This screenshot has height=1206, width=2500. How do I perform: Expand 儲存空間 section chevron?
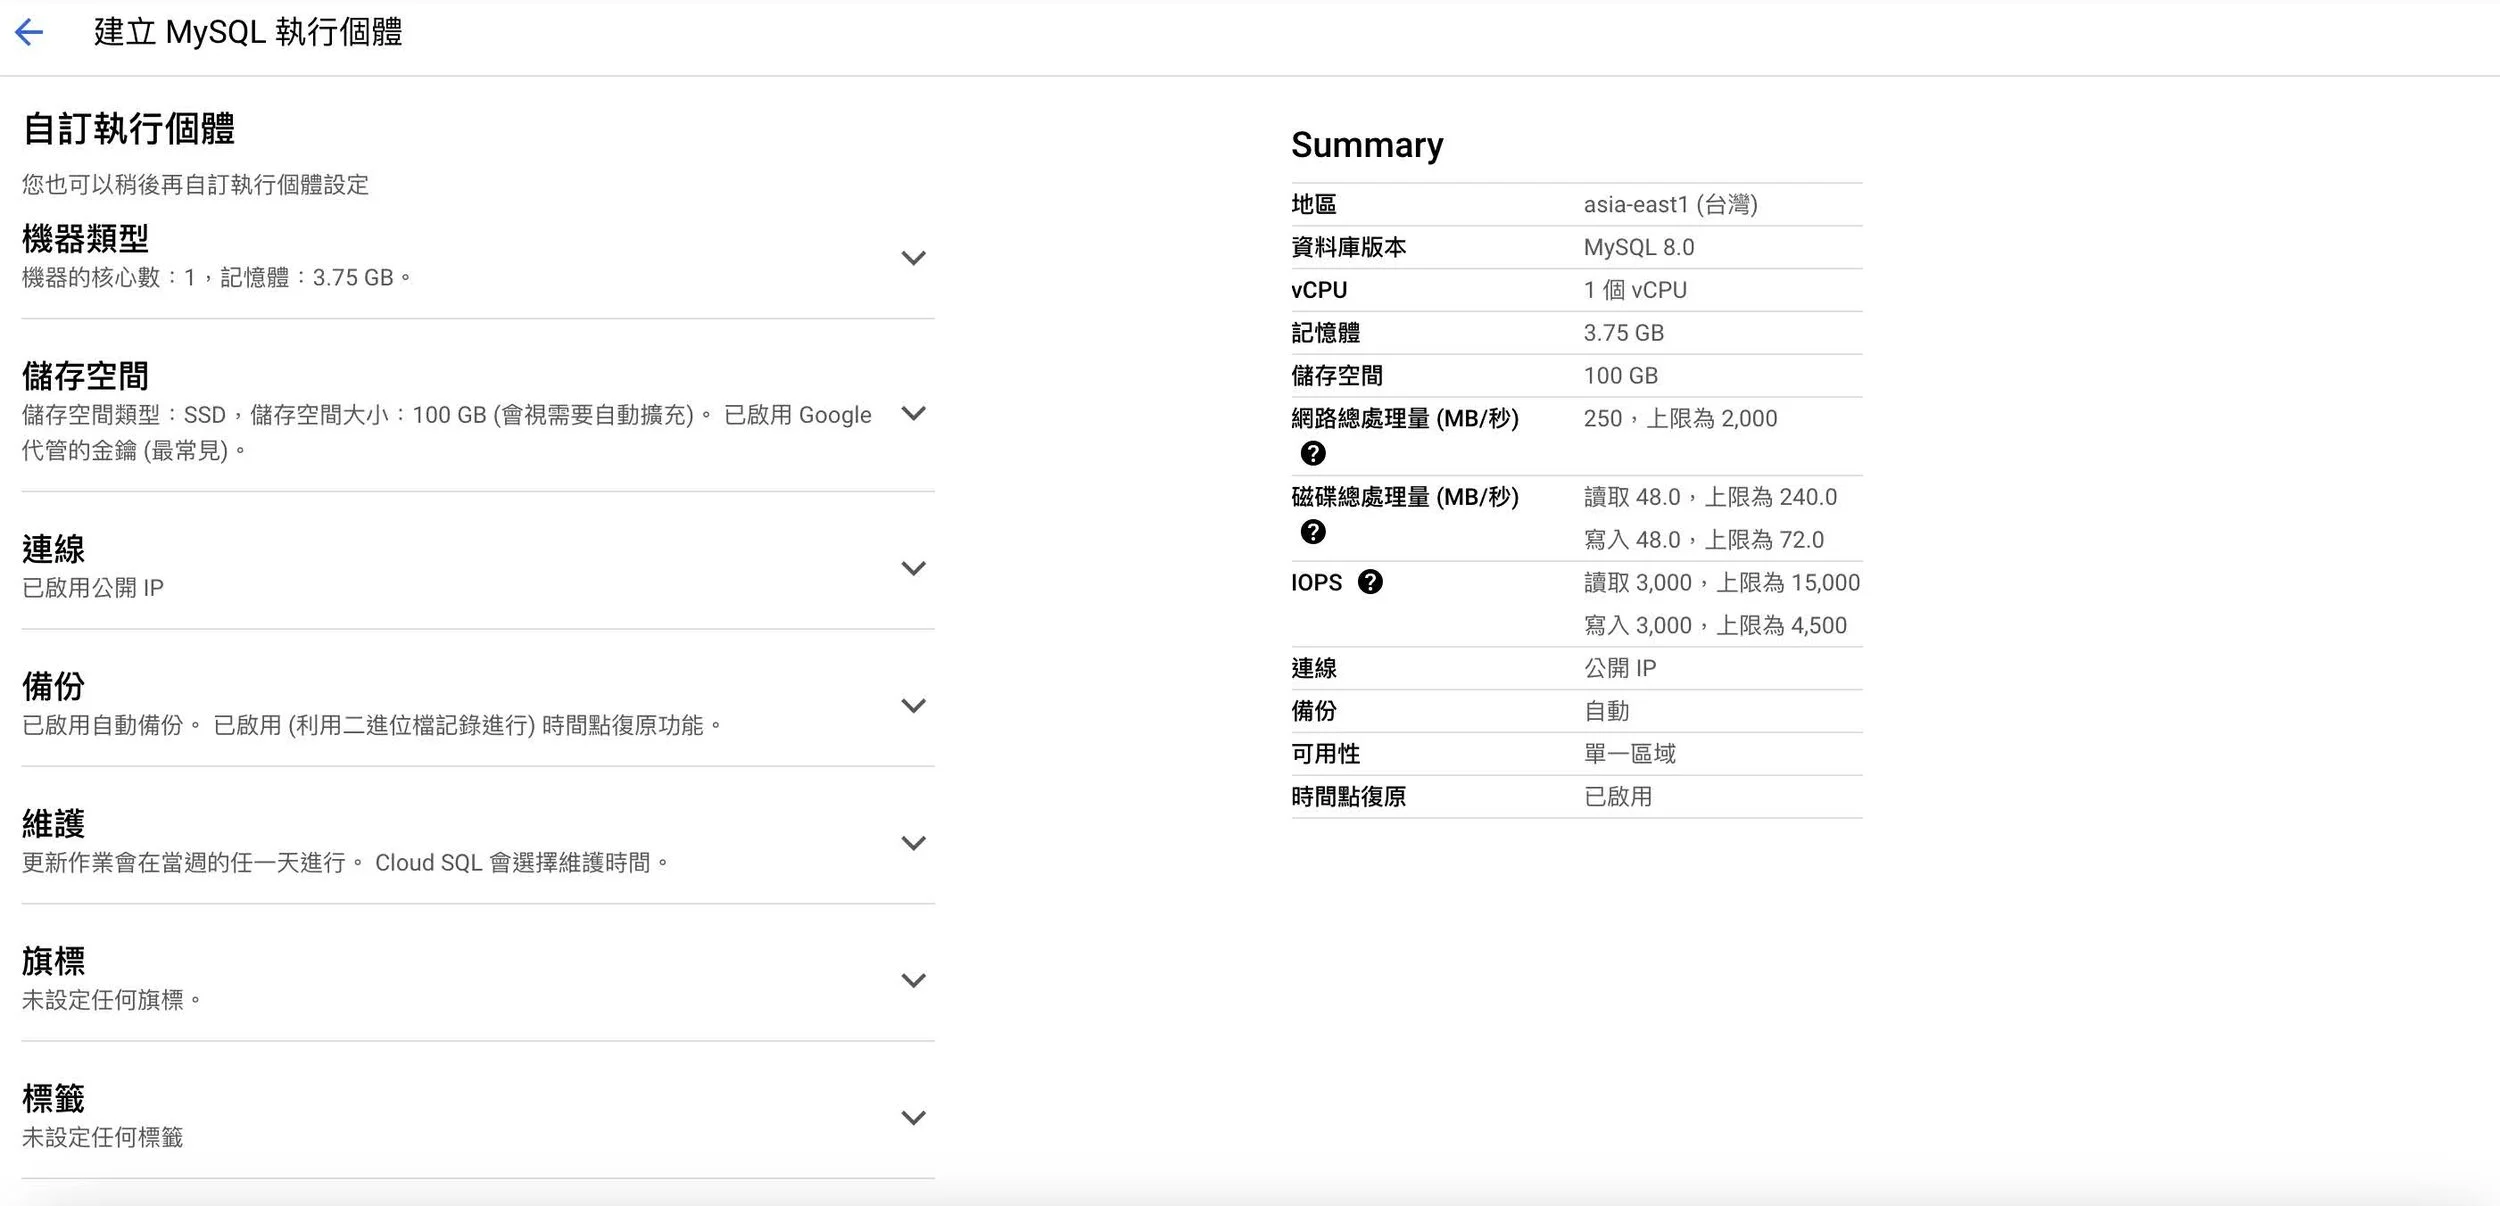[x=913, y=413]
